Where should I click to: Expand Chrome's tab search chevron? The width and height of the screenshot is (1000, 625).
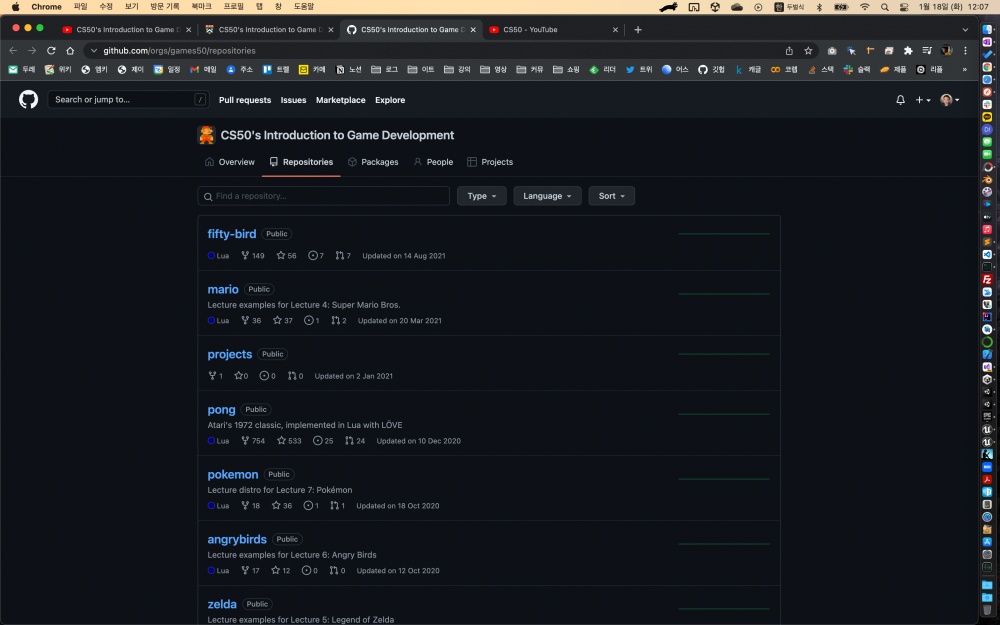(x=965, y=29)
